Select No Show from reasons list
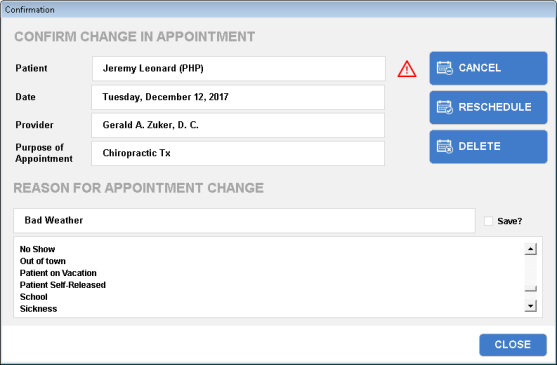This screenshot has width=557, height=365. [37, 249]
